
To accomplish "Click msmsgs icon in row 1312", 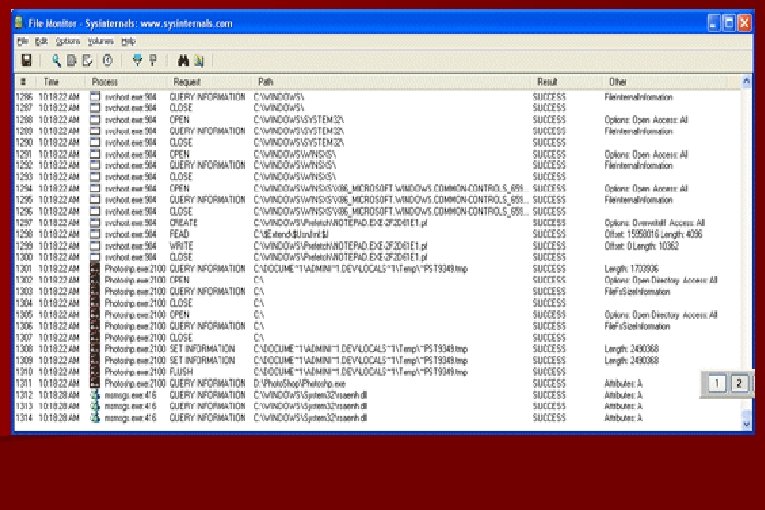I will click(x=95, y=395).
